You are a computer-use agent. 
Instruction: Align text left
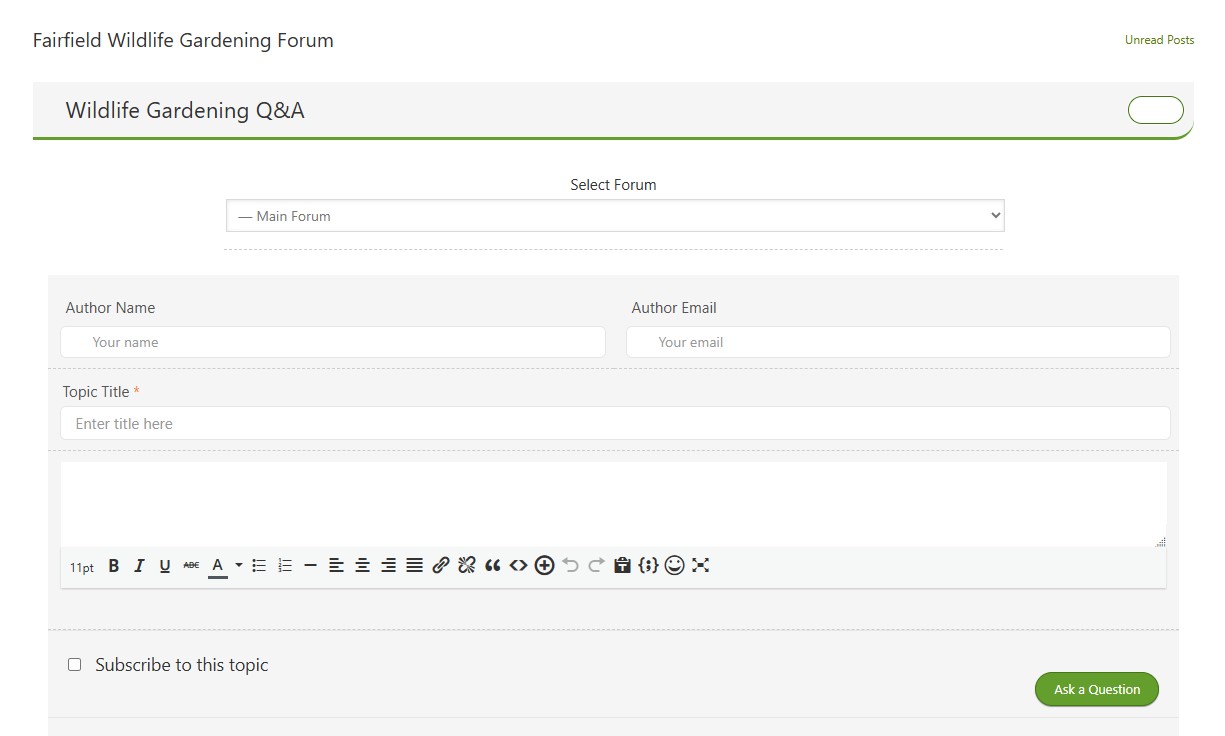click(x=337, y=566)
